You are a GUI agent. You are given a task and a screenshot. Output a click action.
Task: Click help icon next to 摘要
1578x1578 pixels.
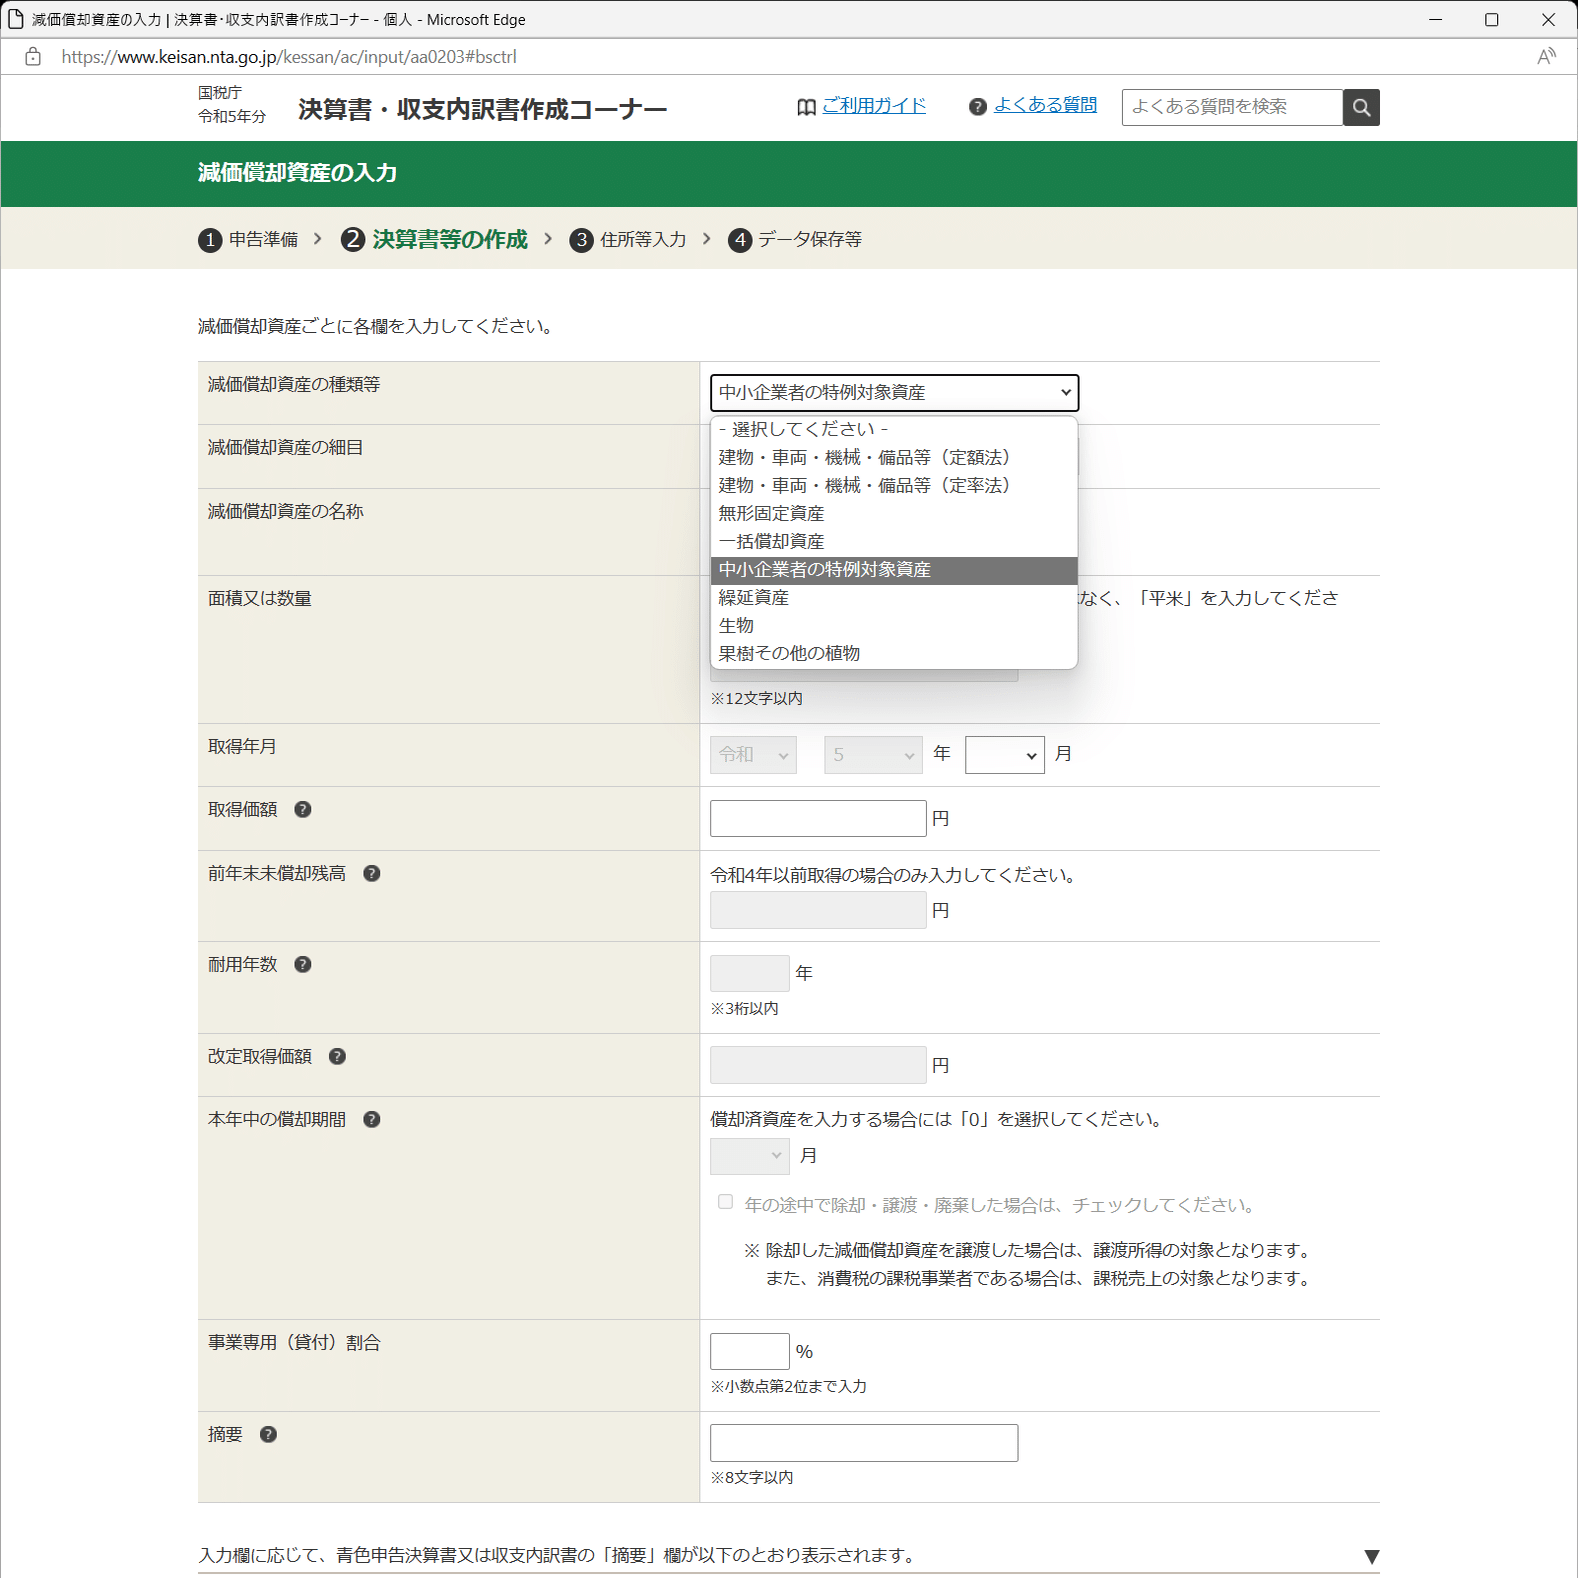tap(268, 1435)
